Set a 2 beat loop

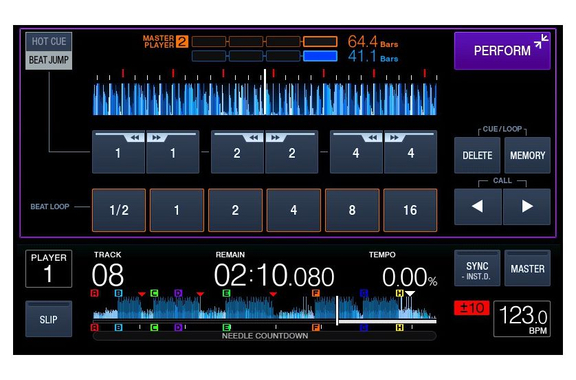(x=235, y=210)
